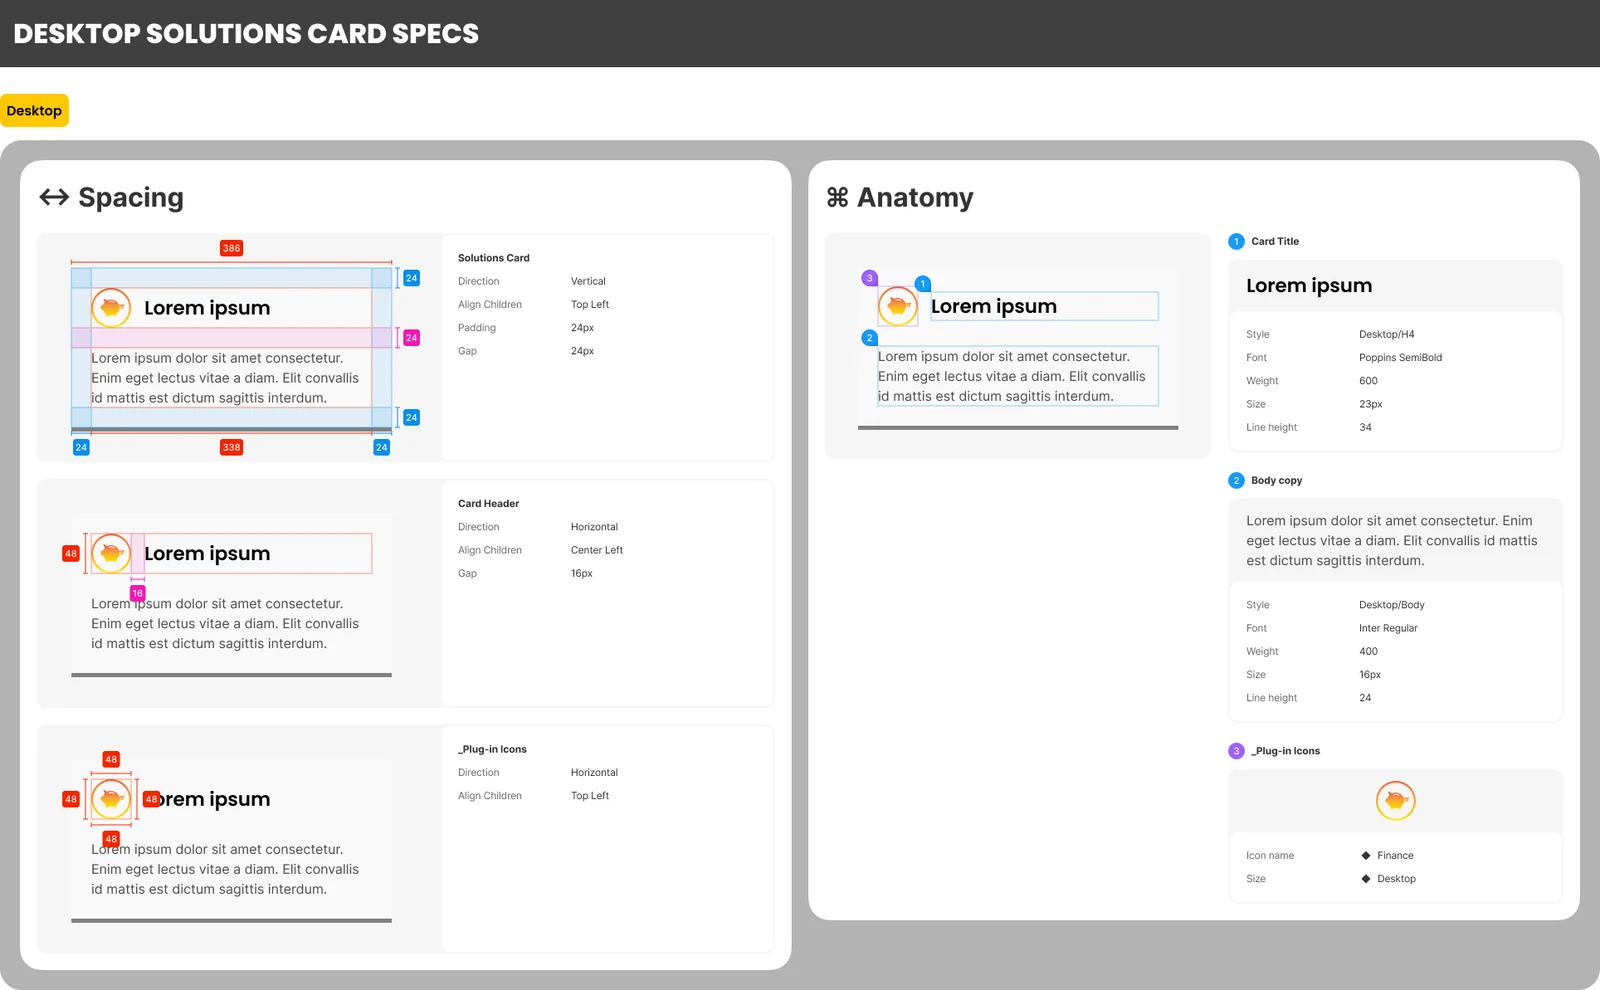Click the Inter Regular font value
This screenshot has width=1600, height=990.
pos(1388,628)
